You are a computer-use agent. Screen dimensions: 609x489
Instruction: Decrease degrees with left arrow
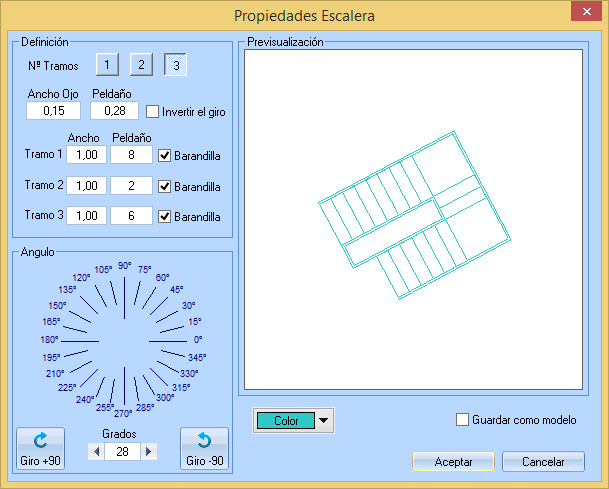(97, 452)
